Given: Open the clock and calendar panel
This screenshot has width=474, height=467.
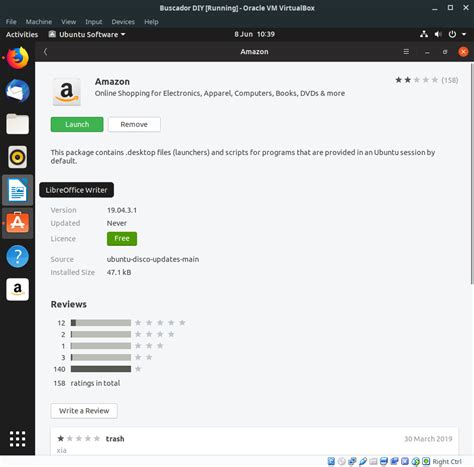Looking at the screenshot, I should coord(254,34).
